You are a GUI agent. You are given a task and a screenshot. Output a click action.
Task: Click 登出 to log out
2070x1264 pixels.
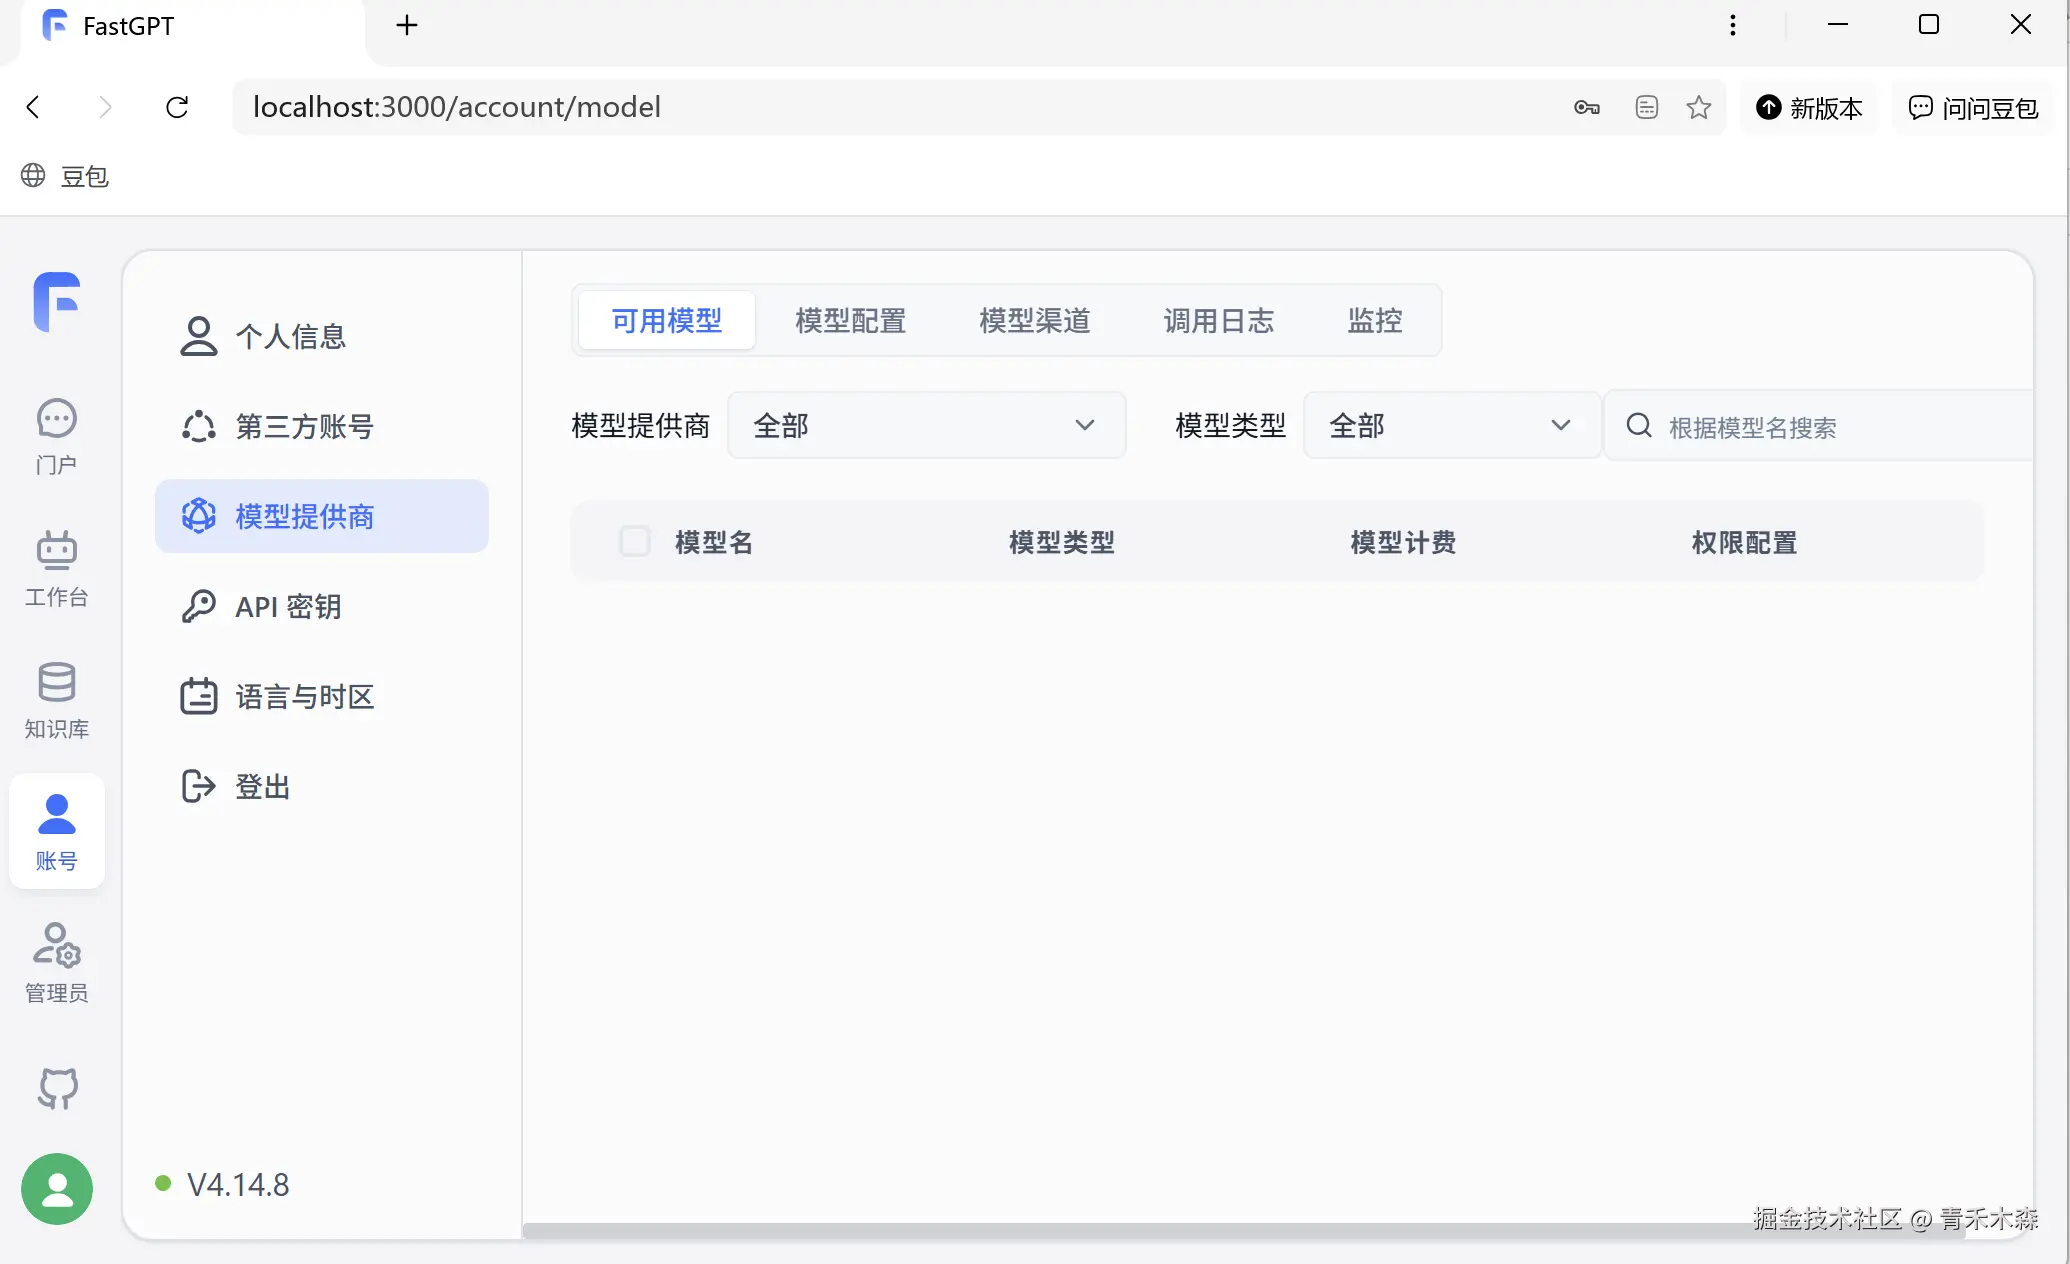(262, 787)
